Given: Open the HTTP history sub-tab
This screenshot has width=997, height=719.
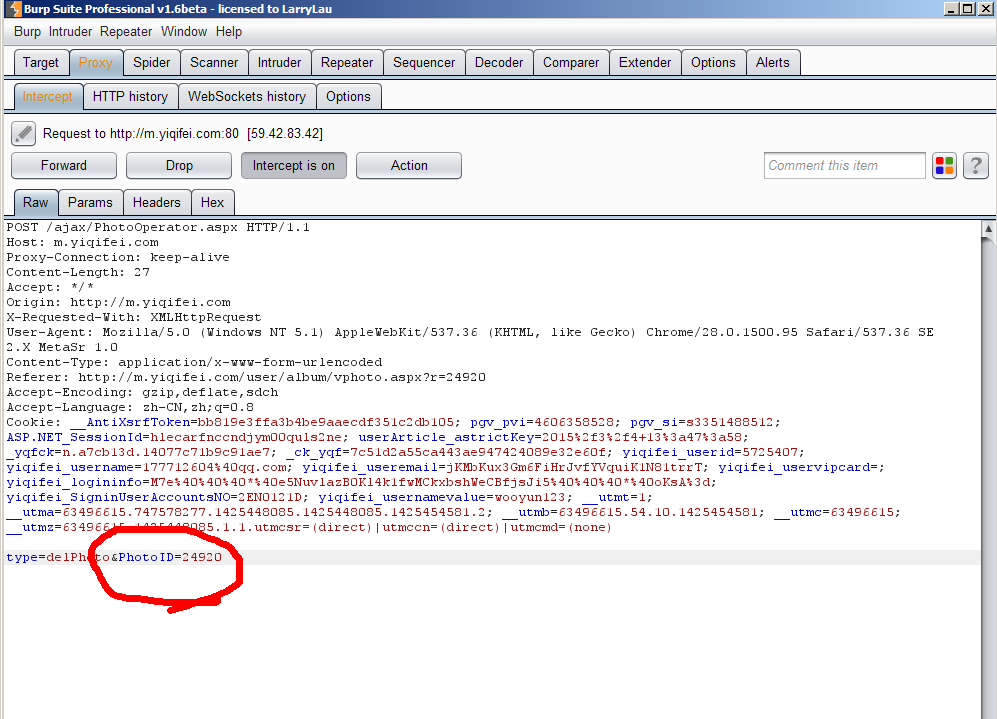Looking at the screenshot, I should pos(130,97).
